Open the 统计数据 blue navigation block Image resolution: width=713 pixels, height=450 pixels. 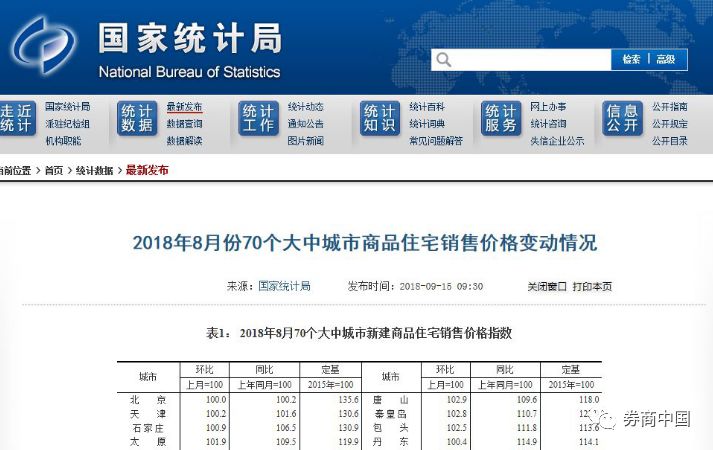click(x=137, y=118)
